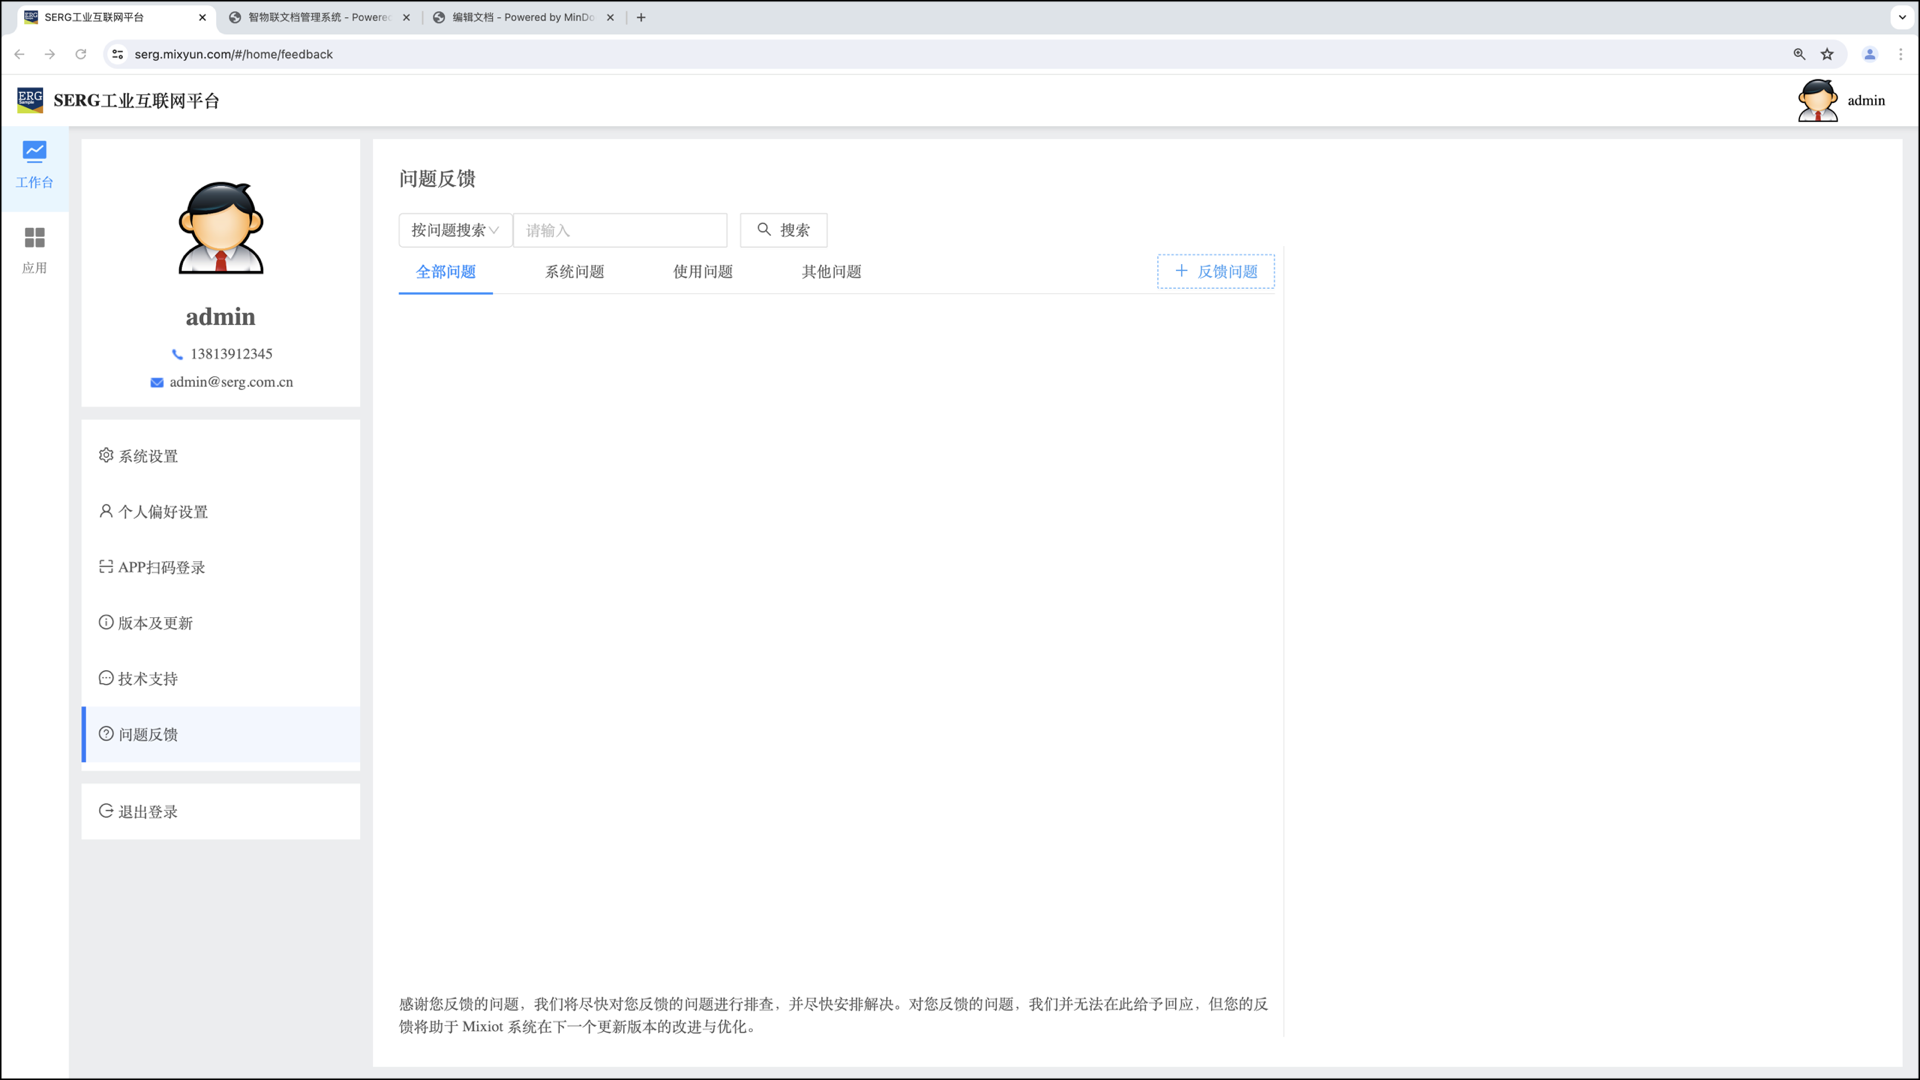Open 技术支持 technical support
Screen dimensions: 1920x1080
(x=148, y=679)
